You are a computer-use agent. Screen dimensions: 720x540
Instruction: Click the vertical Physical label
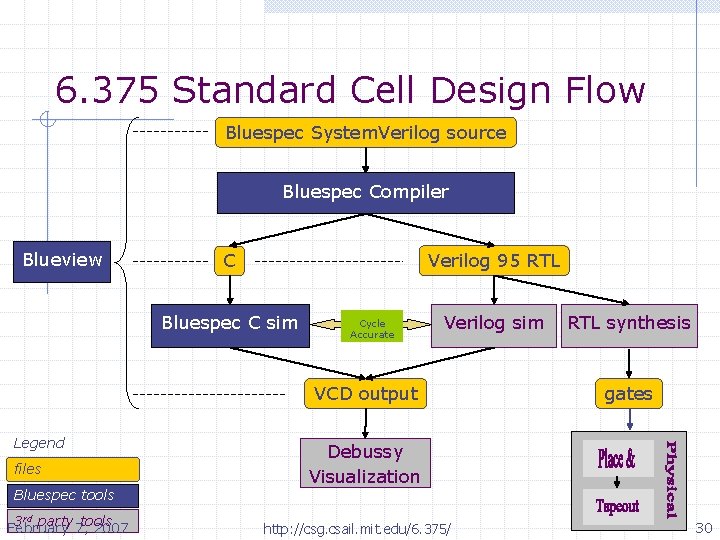click(x=671, y=480)
